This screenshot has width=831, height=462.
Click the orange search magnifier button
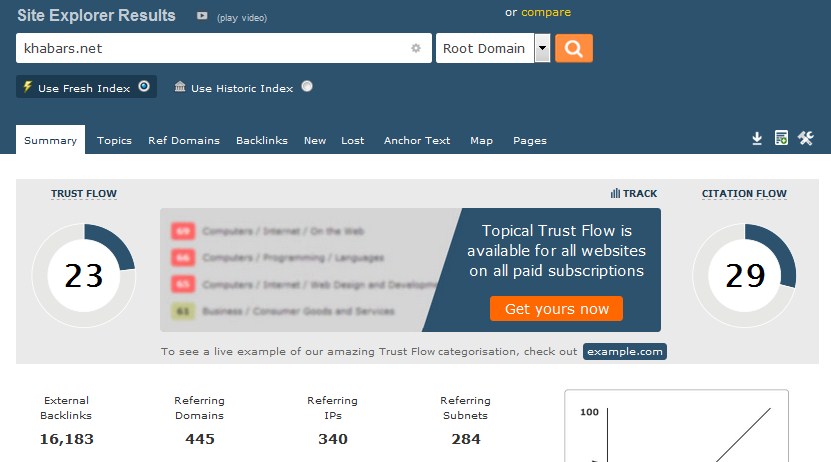point(573,48)
